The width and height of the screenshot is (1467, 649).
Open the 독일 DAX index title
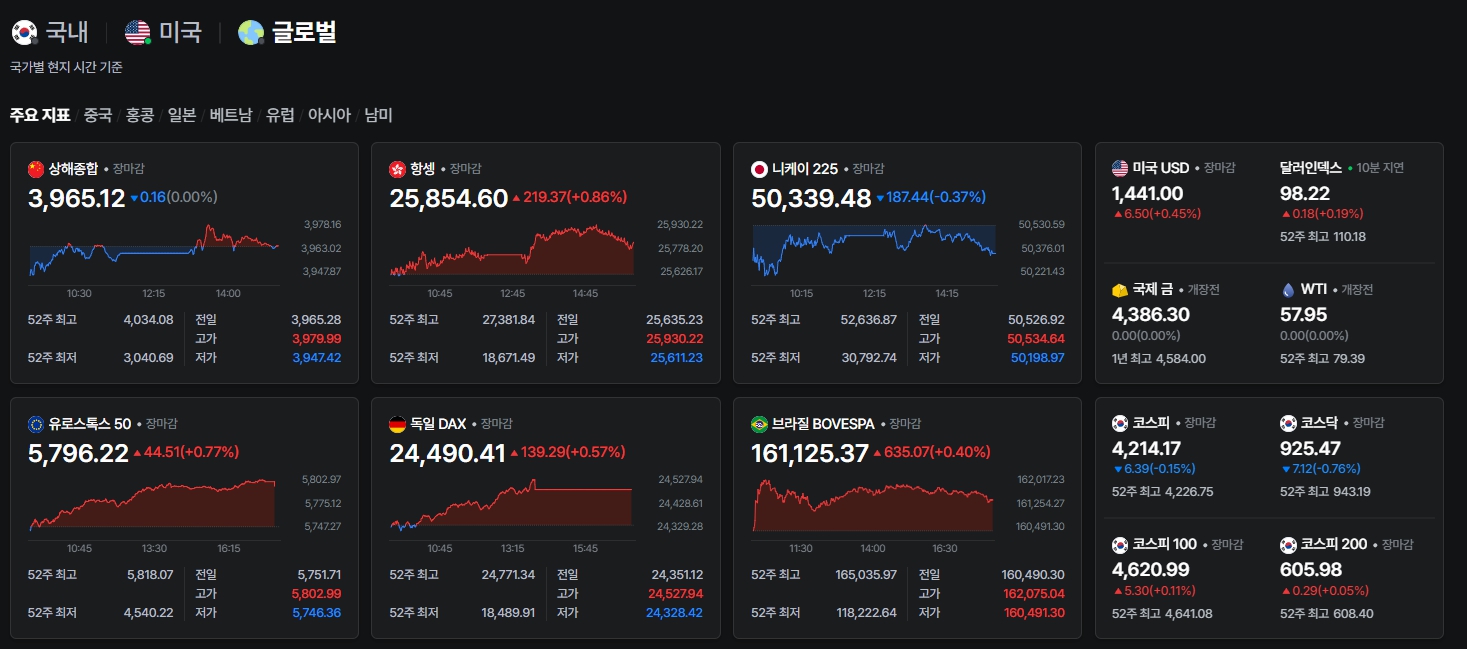pyautogui.click(x=438, y=424)
